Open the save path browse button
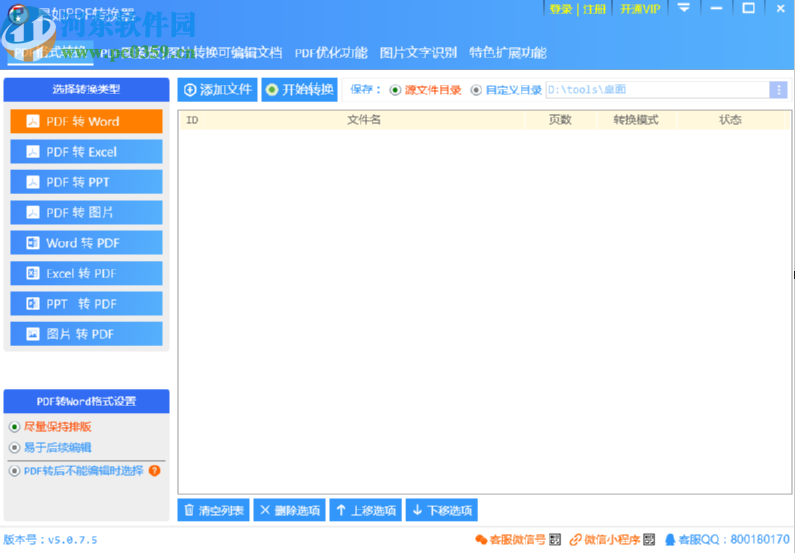The height and width of the screenshot is (553, 795). pyautogui.click(x=778, y=90)
